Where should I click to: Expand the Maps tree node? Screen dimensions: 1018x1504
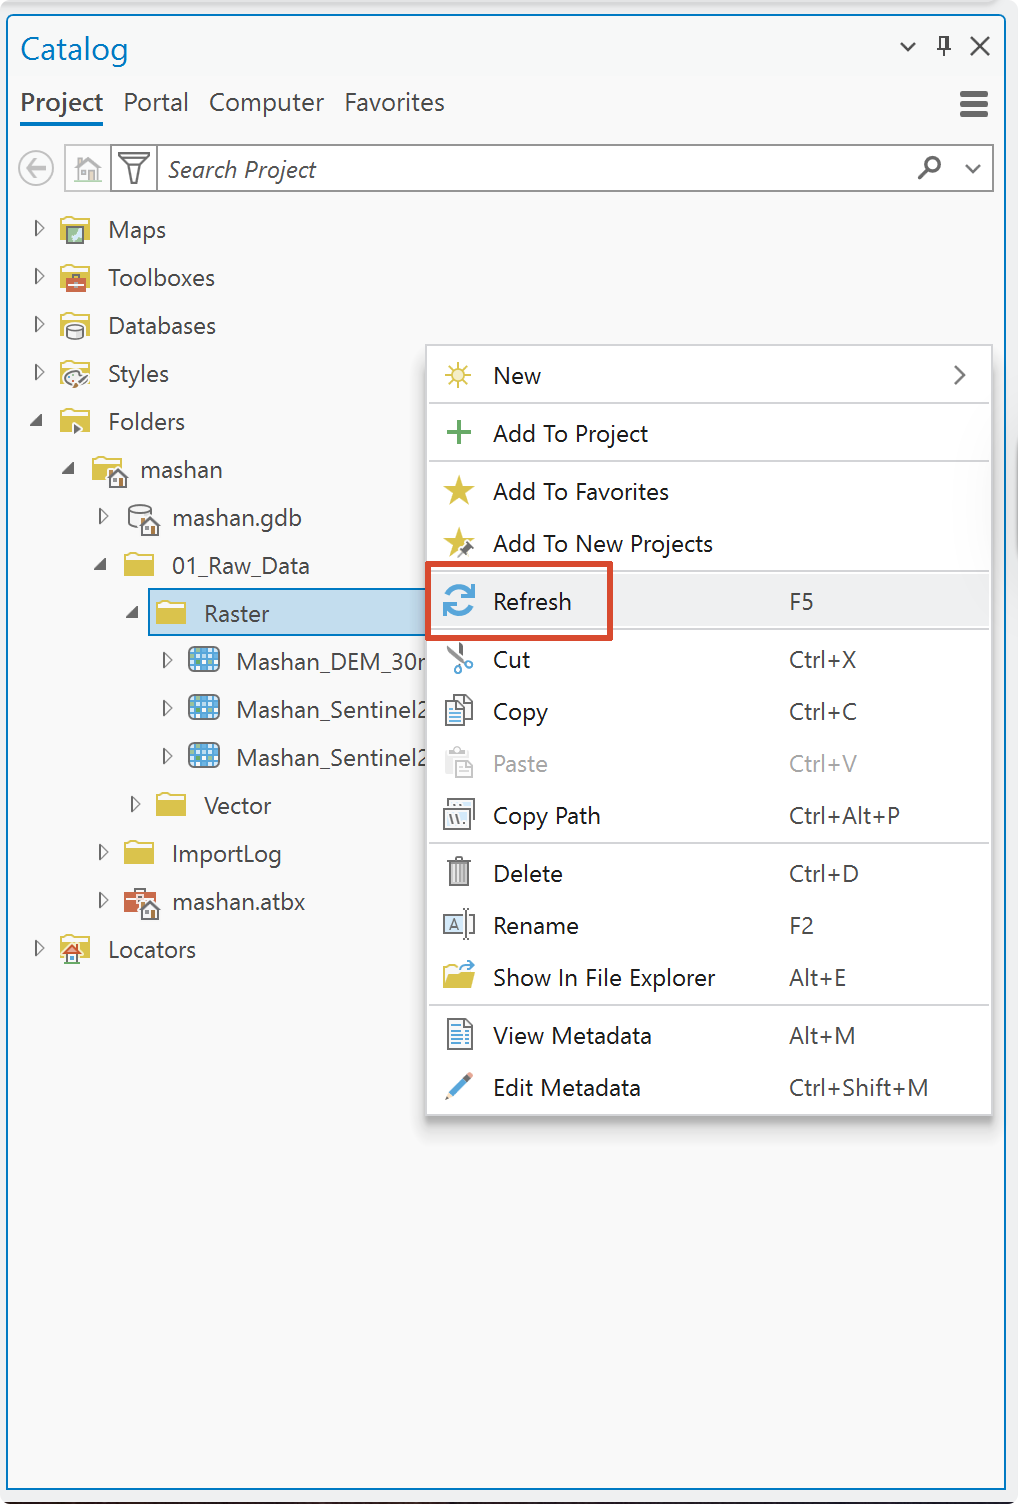point(39,229)
